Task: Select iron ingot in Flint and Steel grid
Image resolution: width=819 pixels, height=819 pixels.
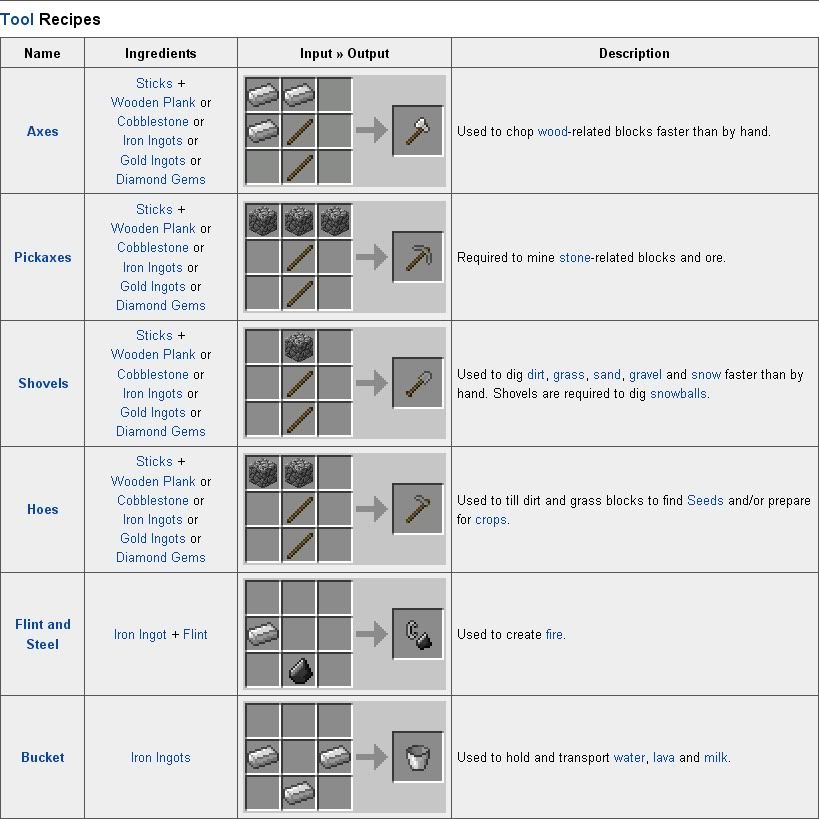Action: [x=263, y=634]
